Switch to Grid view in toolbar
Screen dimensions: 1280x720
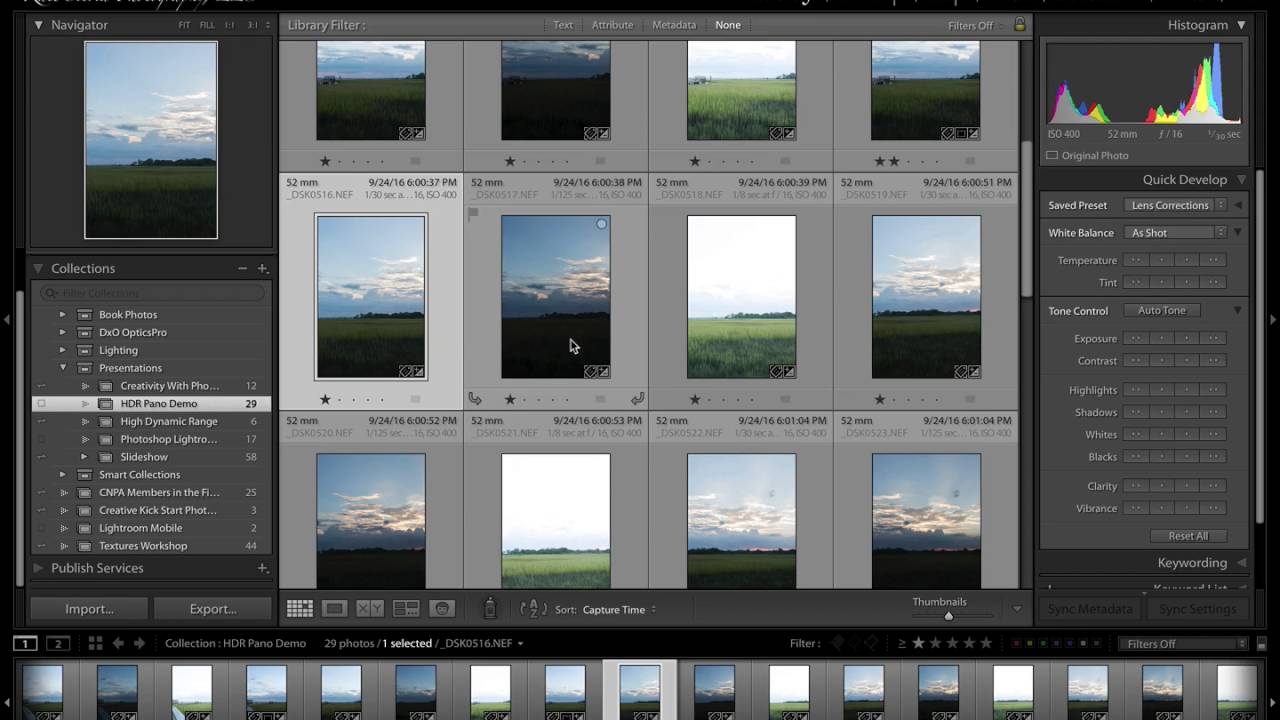pos(299,609)
